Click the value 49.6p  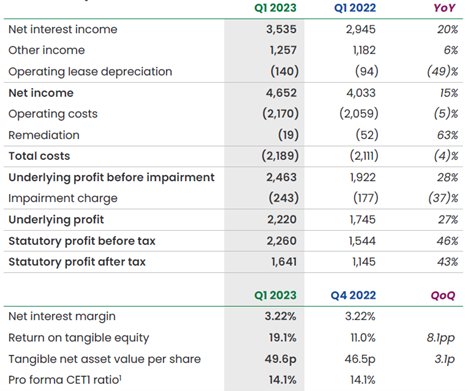coord(281,359)
